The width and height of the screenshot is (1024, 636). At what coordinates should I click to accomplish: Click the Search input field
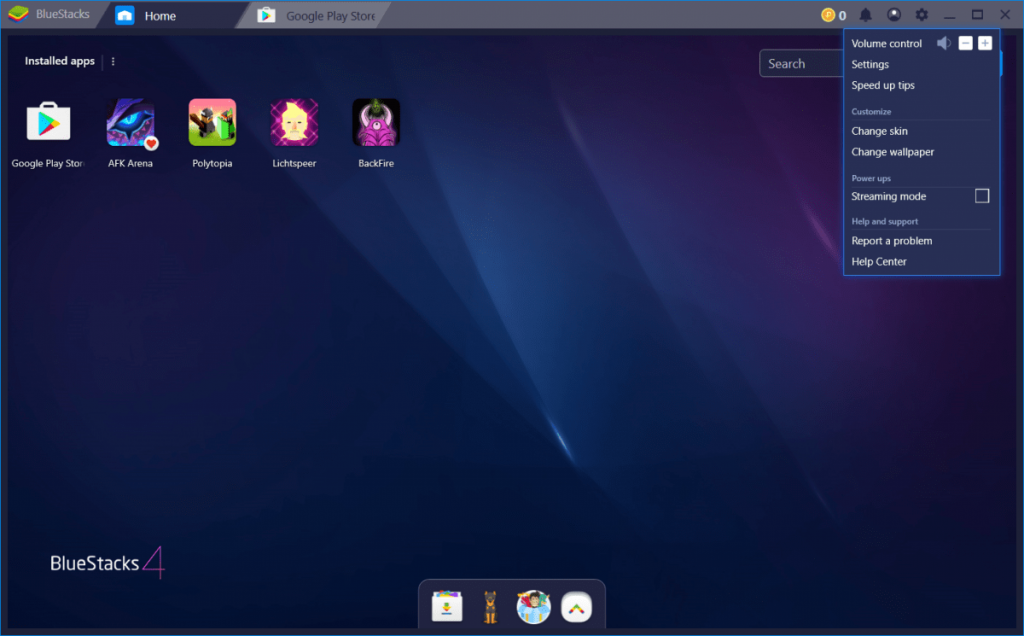[x=801, y=63]
